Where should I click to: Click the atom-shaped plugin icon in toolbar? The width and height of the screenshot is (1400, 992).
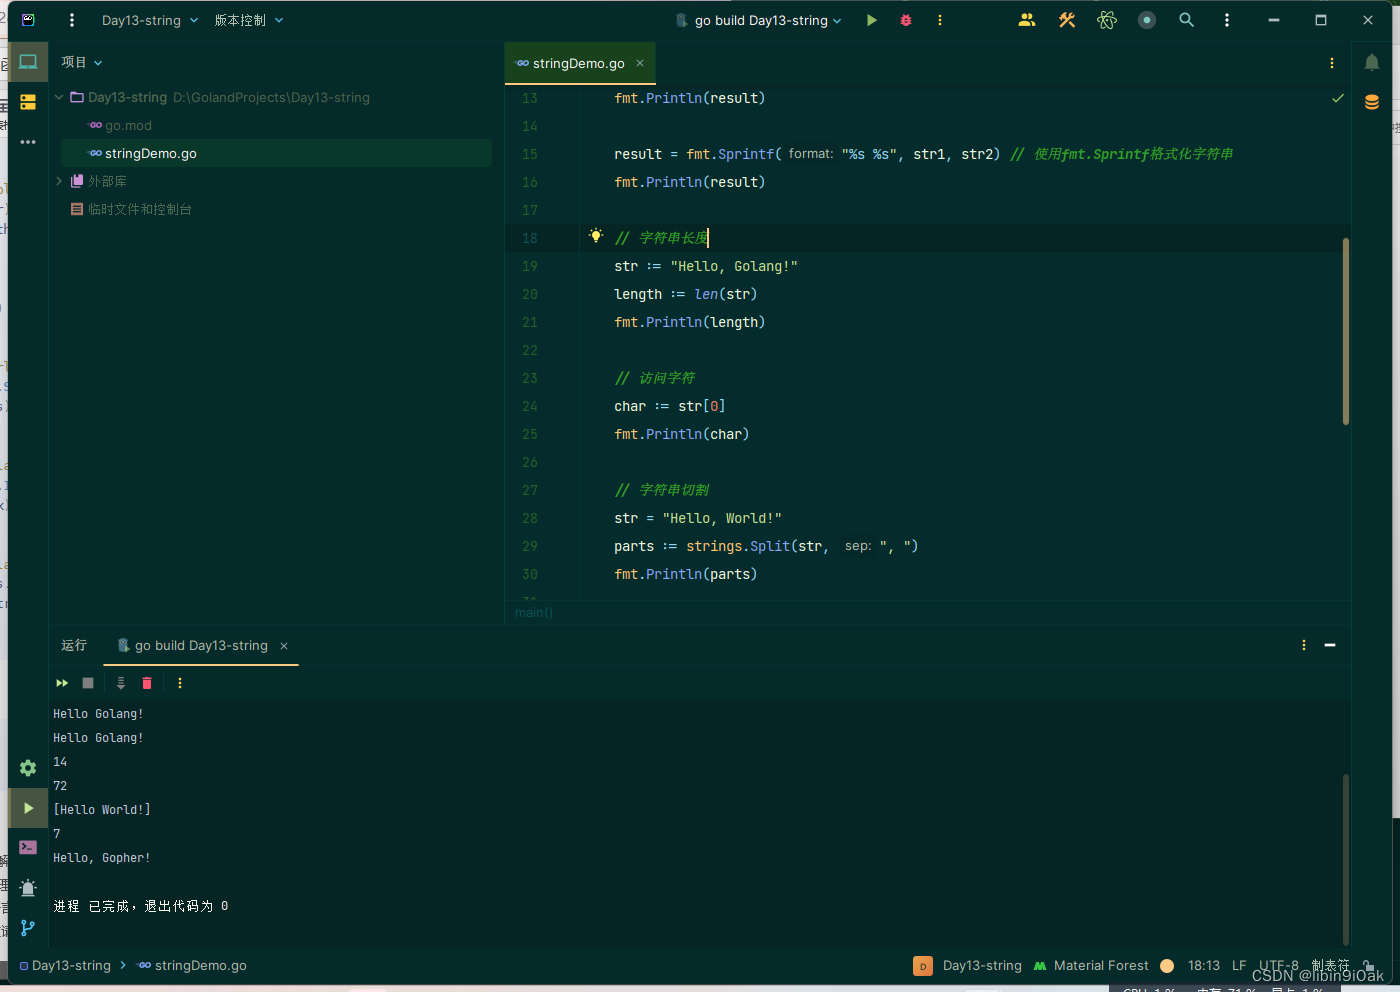point(1107,20)
